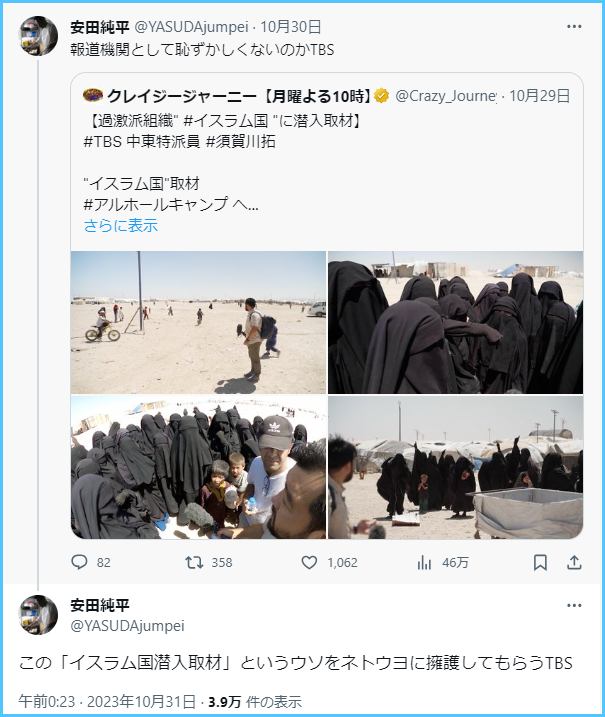Open the 午前0:23 · 2023年10月31日 timestamp
This screenshot has height=717, width=605.
click(107, 701)
